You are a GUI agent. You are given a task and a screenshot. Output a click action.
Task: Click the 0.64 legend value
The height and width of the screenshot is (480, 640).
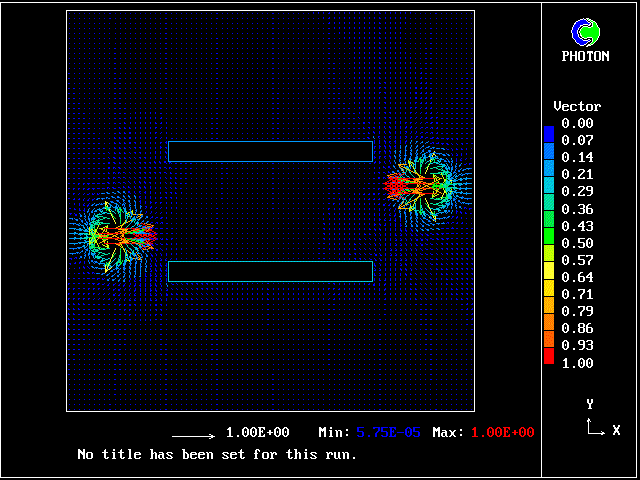coord(577,277)
